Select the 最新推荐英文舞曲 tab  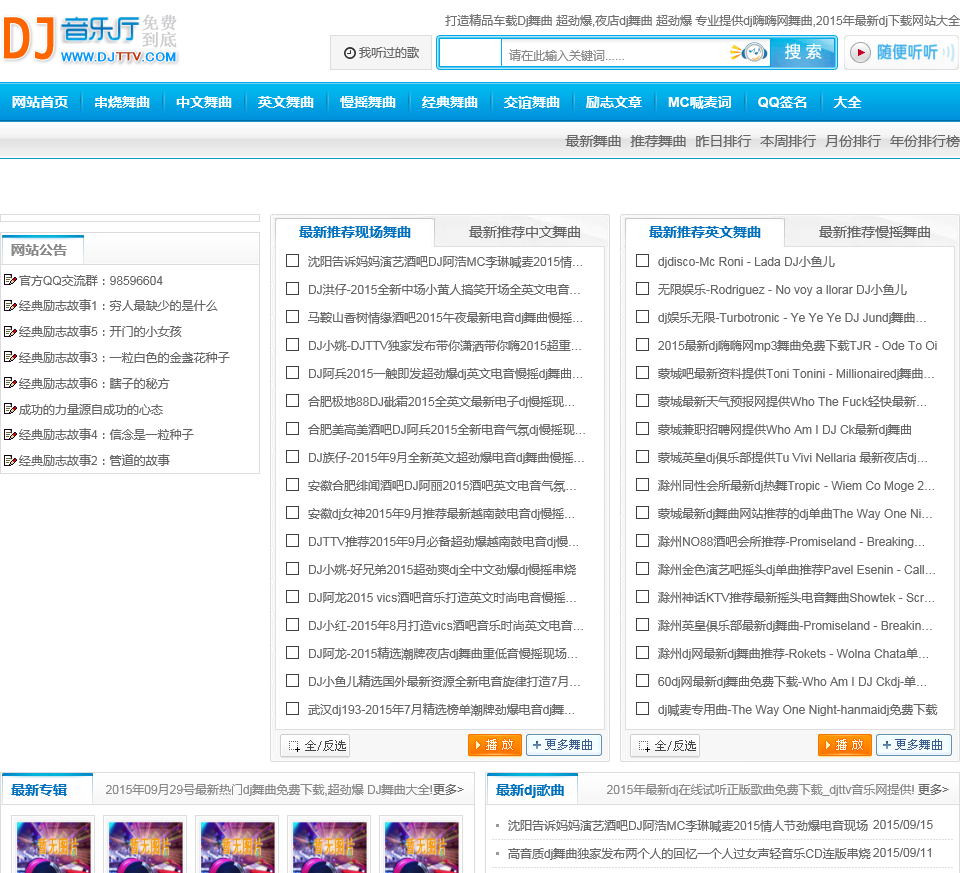coord(705,232)
